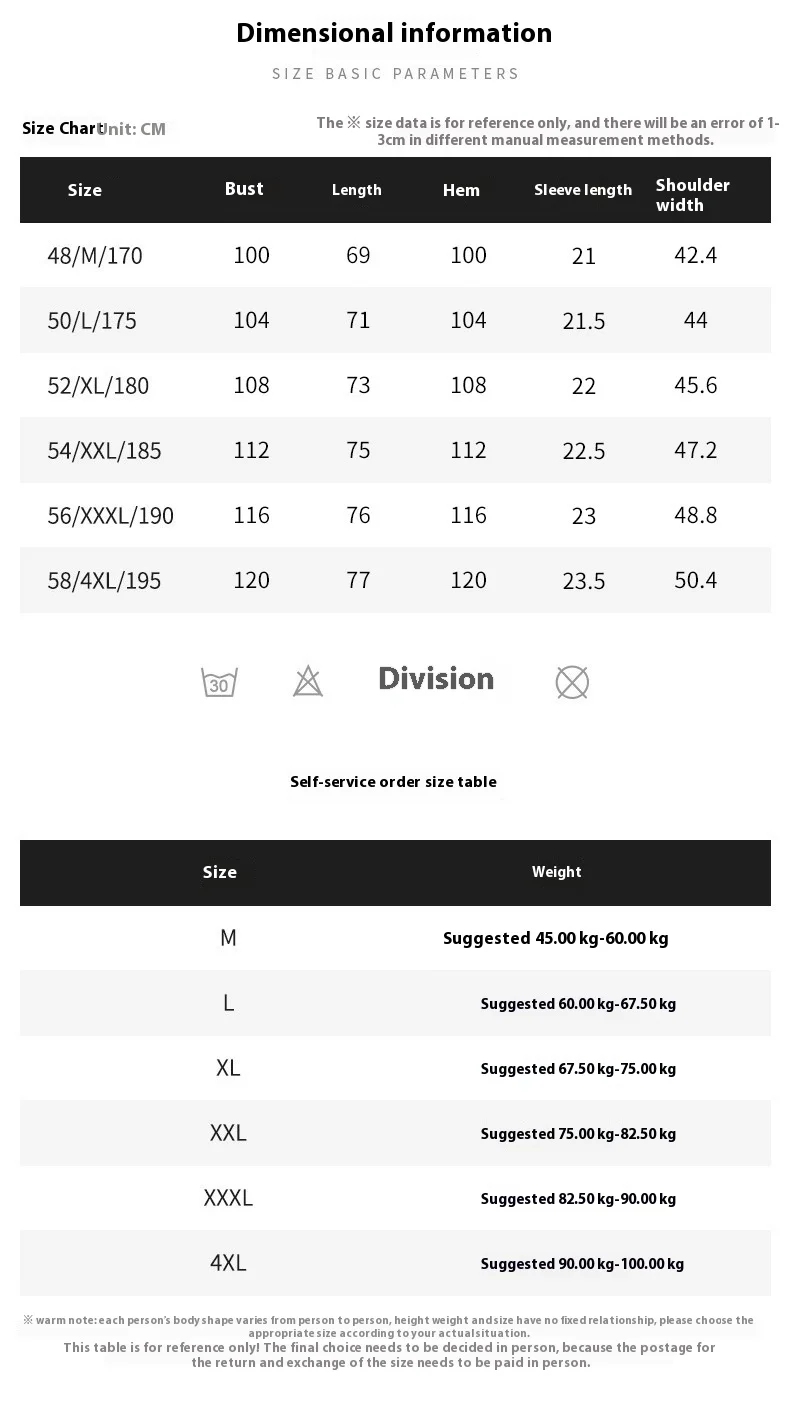Click the crossed-out circle care icon

[572, 682]
